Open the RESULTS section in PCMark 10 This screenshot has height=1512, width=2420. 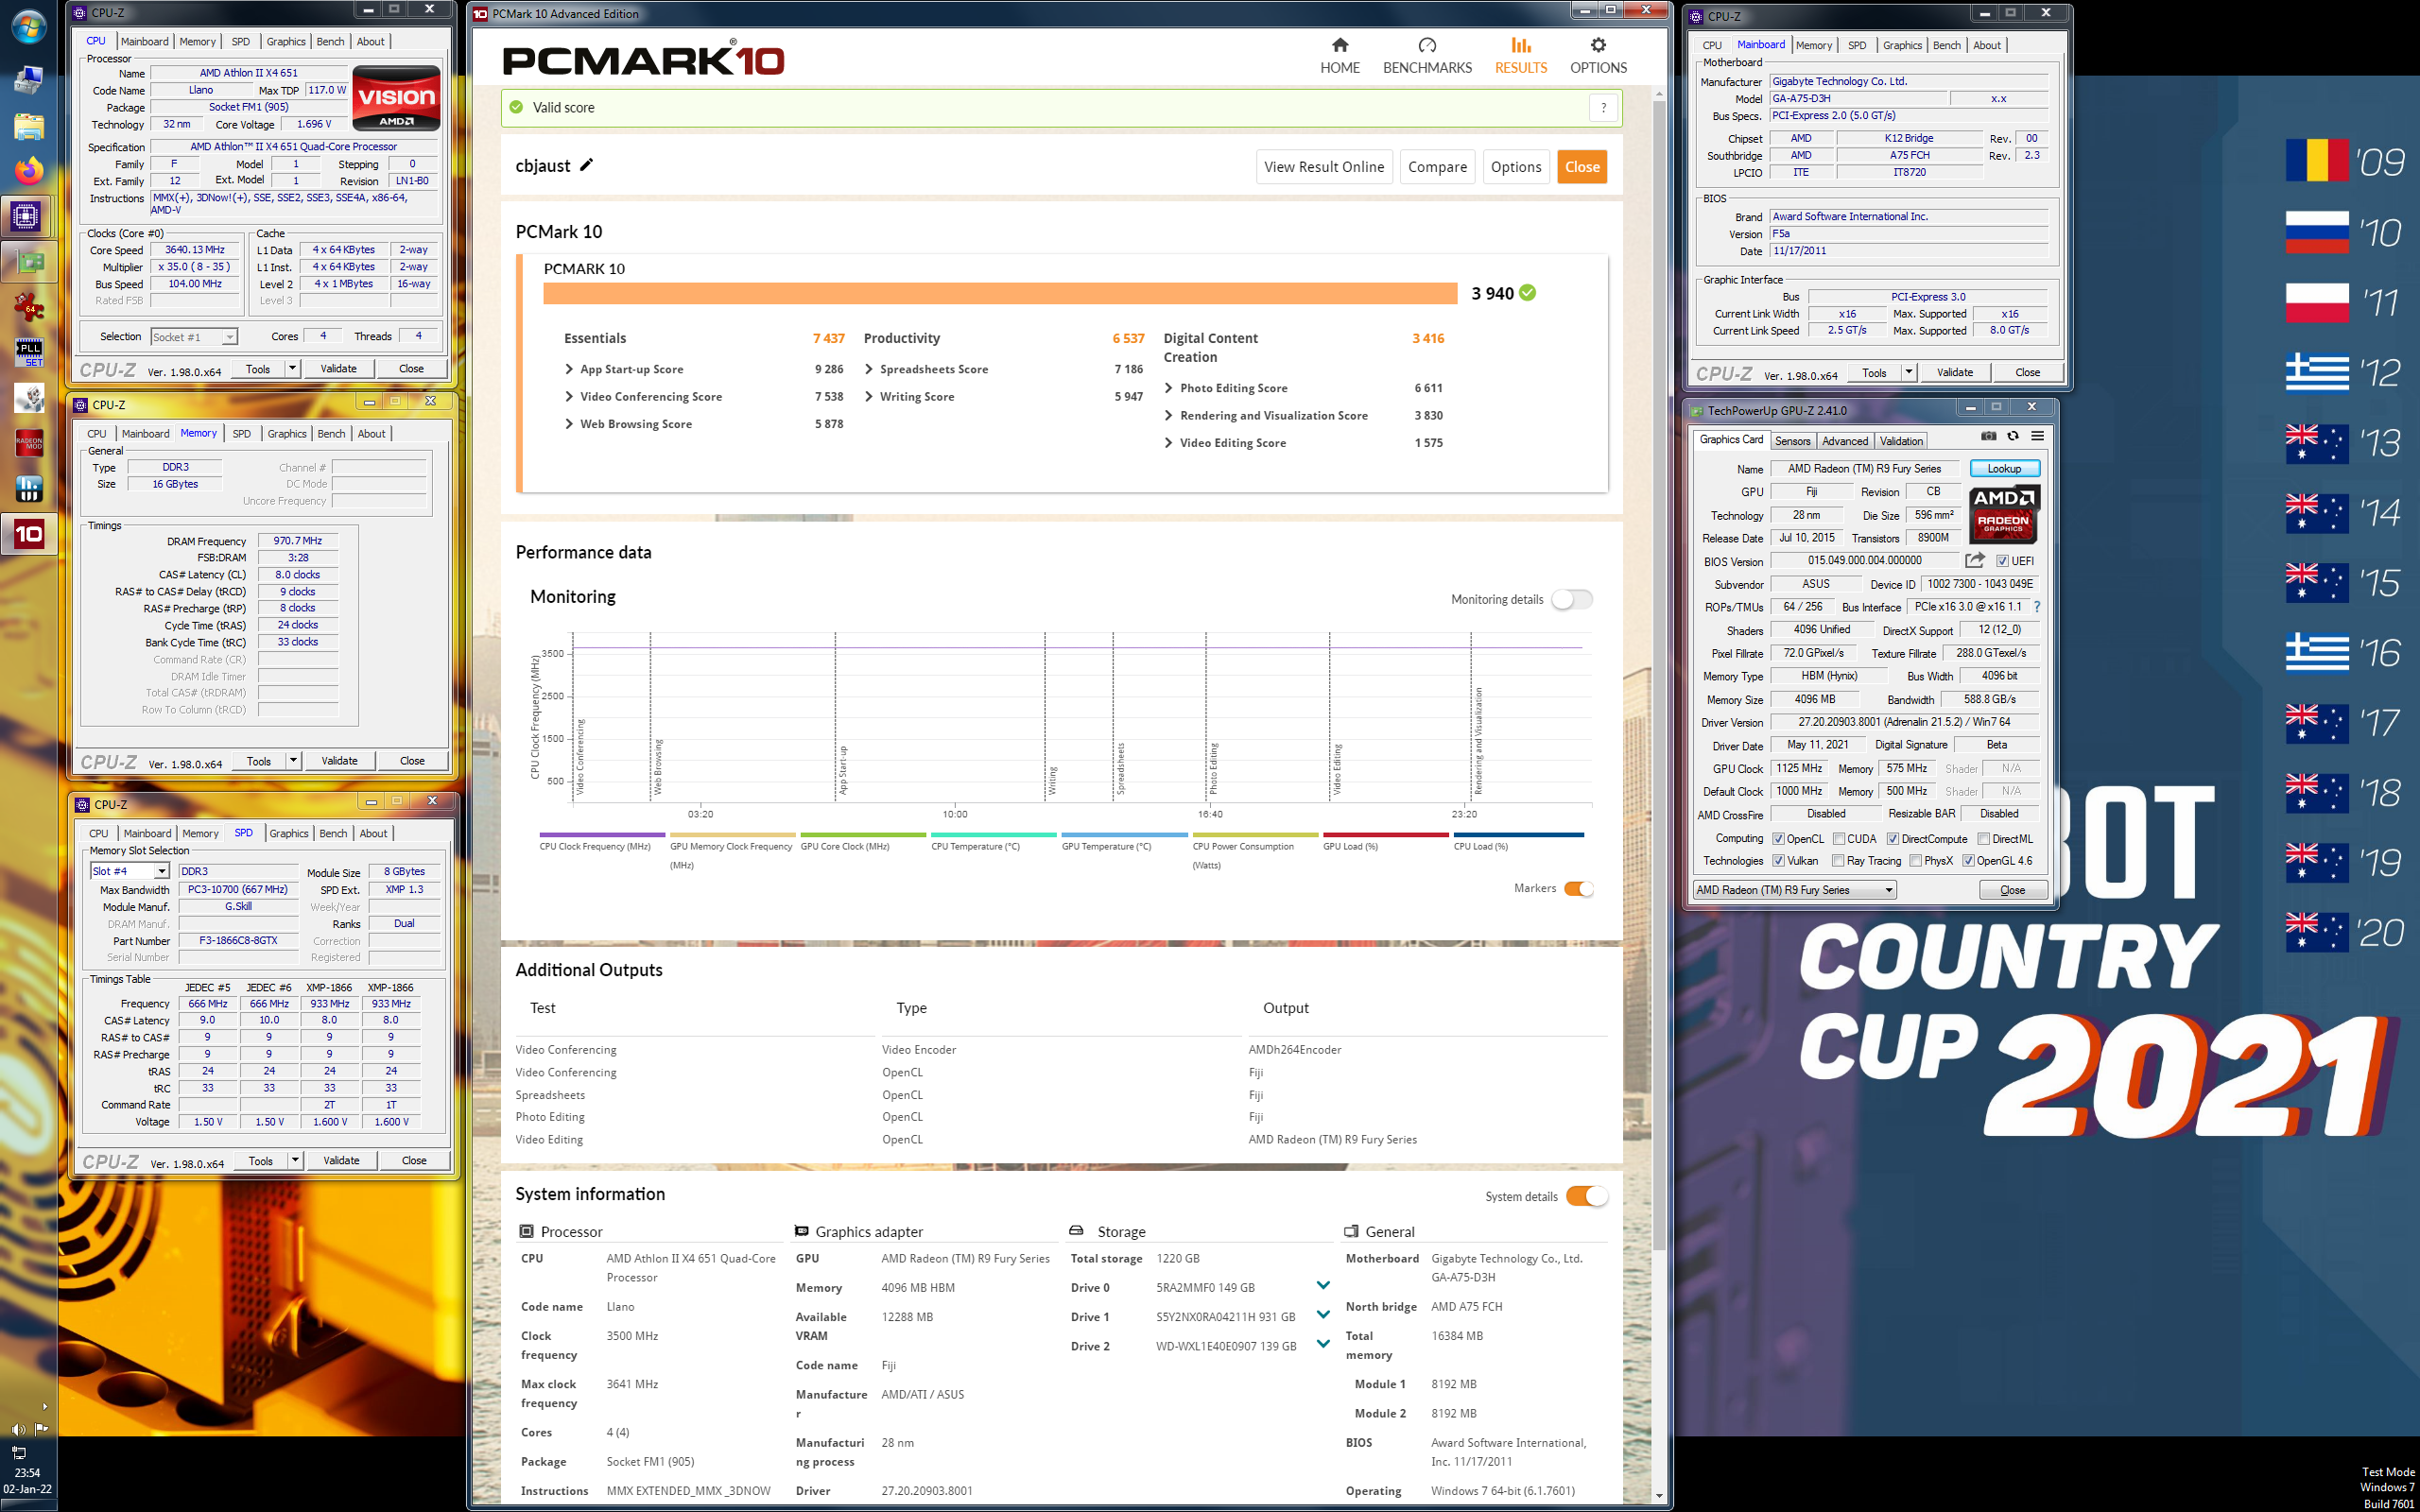(x=1521, y=56)
